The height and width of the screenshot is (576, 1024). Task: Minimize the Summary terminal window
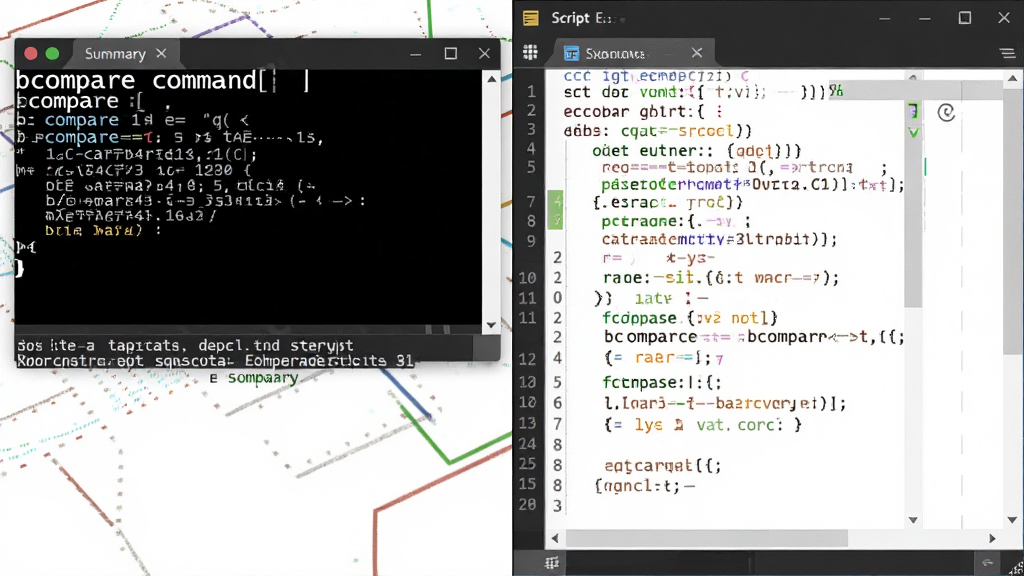[415, 54]
